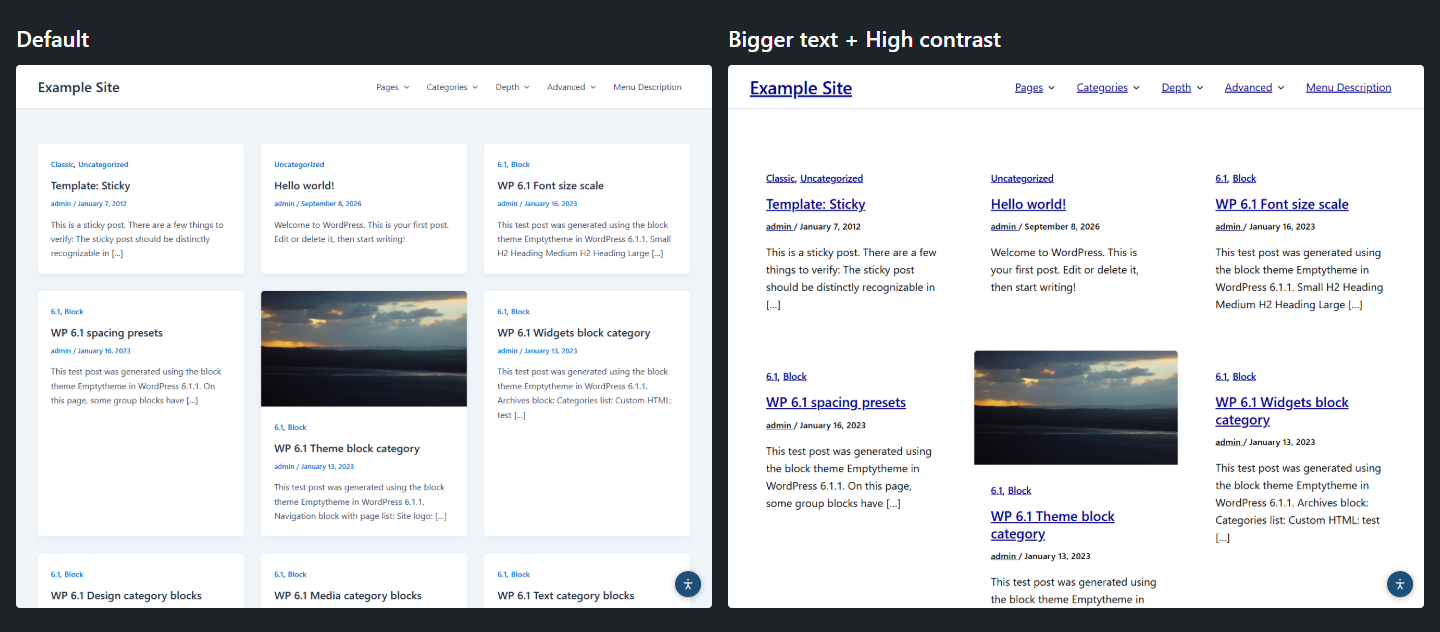Open WP 6.1 Theme block category in Default panel

pyautogui.click(x=347, y=448)
